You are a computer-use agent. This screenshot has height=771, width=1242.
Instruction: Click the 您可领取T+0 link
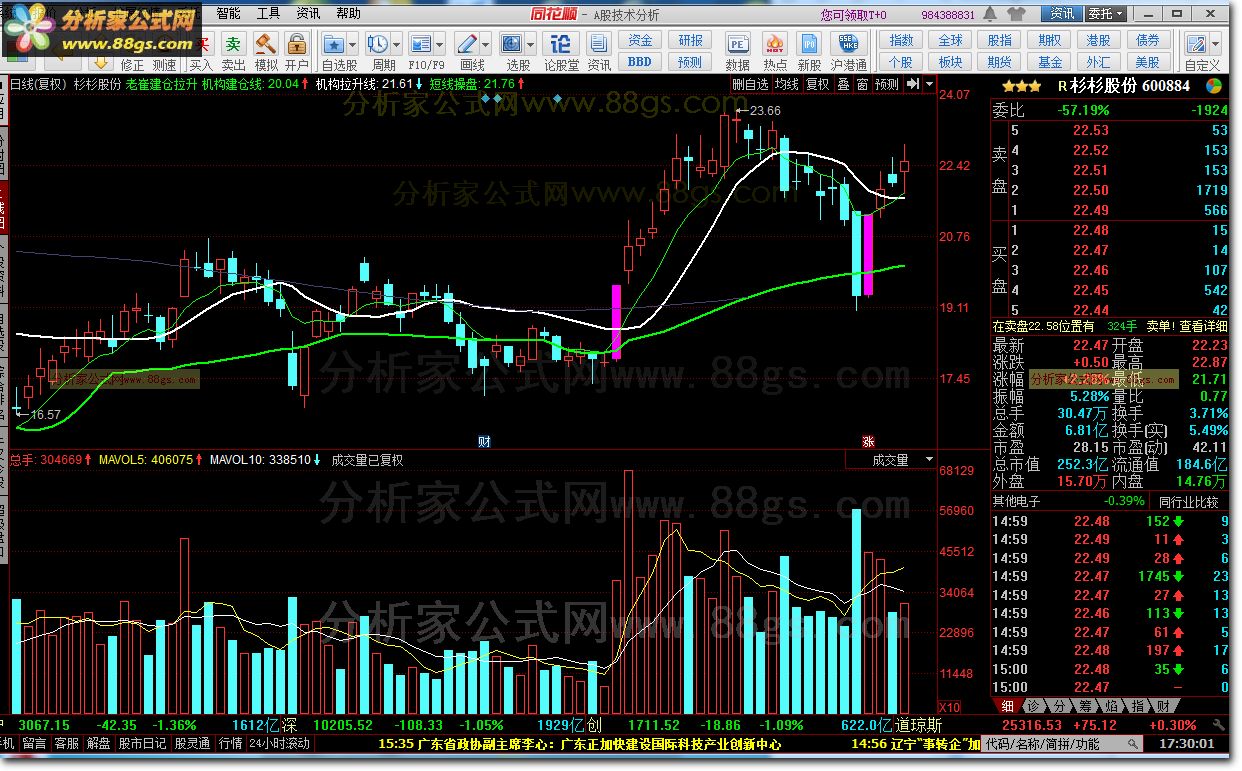(x=853, y=15)
